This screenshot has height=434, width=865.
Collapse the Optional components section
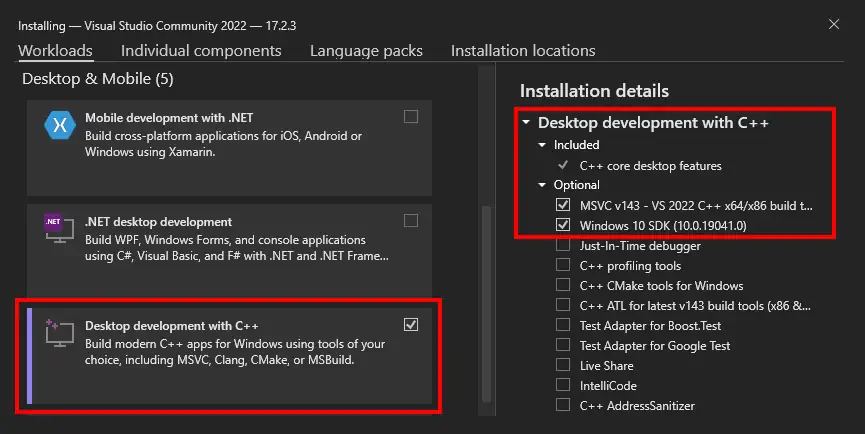click(543, 185)
